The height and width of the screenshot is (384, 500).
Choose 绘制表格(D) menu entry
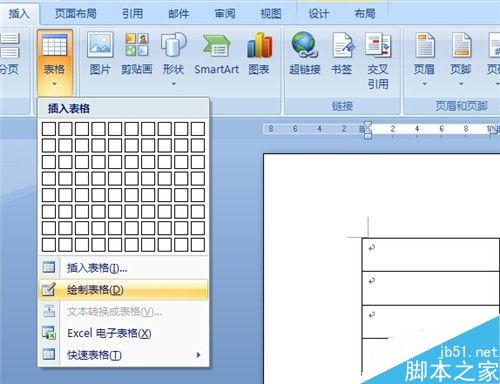click(x=123, y=290)
